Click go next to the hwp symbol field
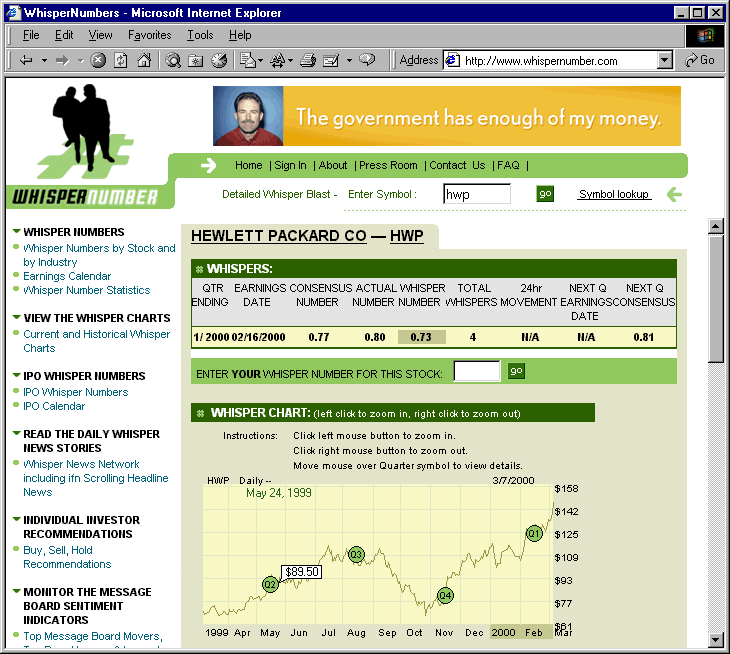The width and height of the screenshot is (730, 654). click(545, 194)
